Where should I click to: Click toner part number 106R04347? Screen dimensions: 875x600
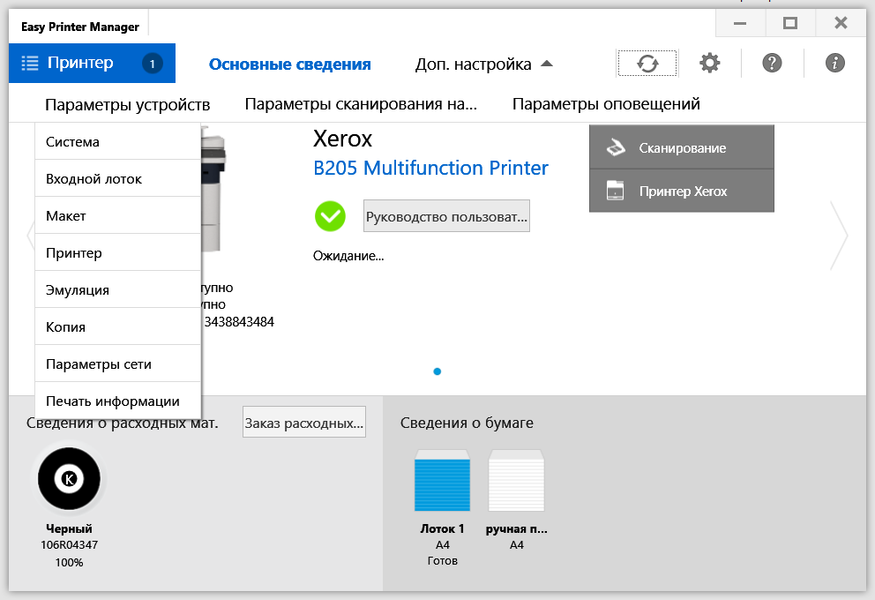[x=69, y=545]
